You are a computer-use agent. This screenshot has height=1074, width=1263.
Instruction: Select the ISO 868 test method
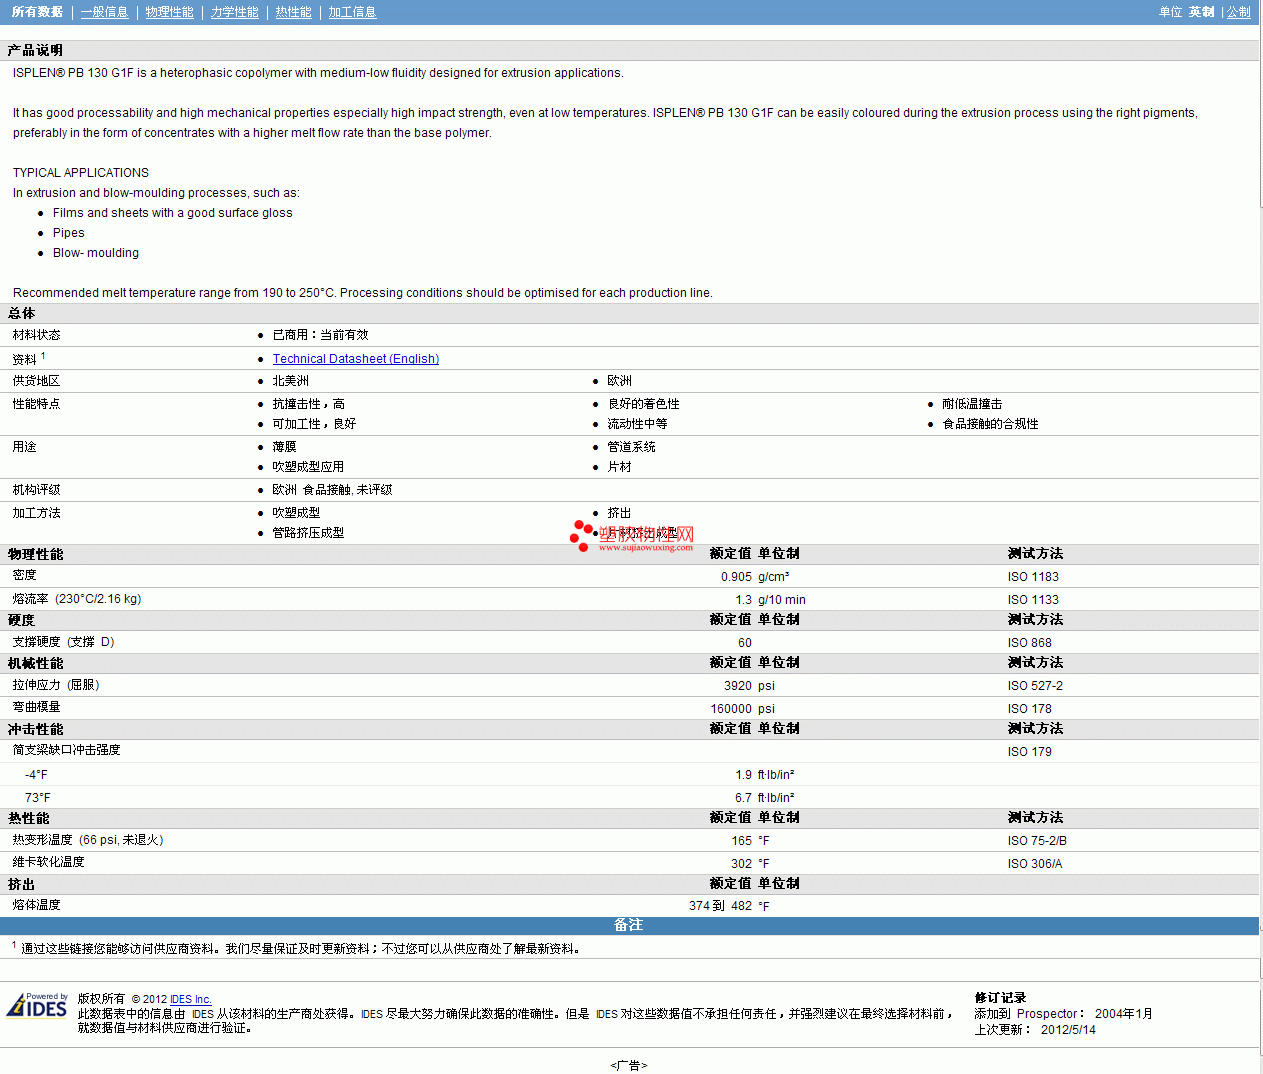1030,643
